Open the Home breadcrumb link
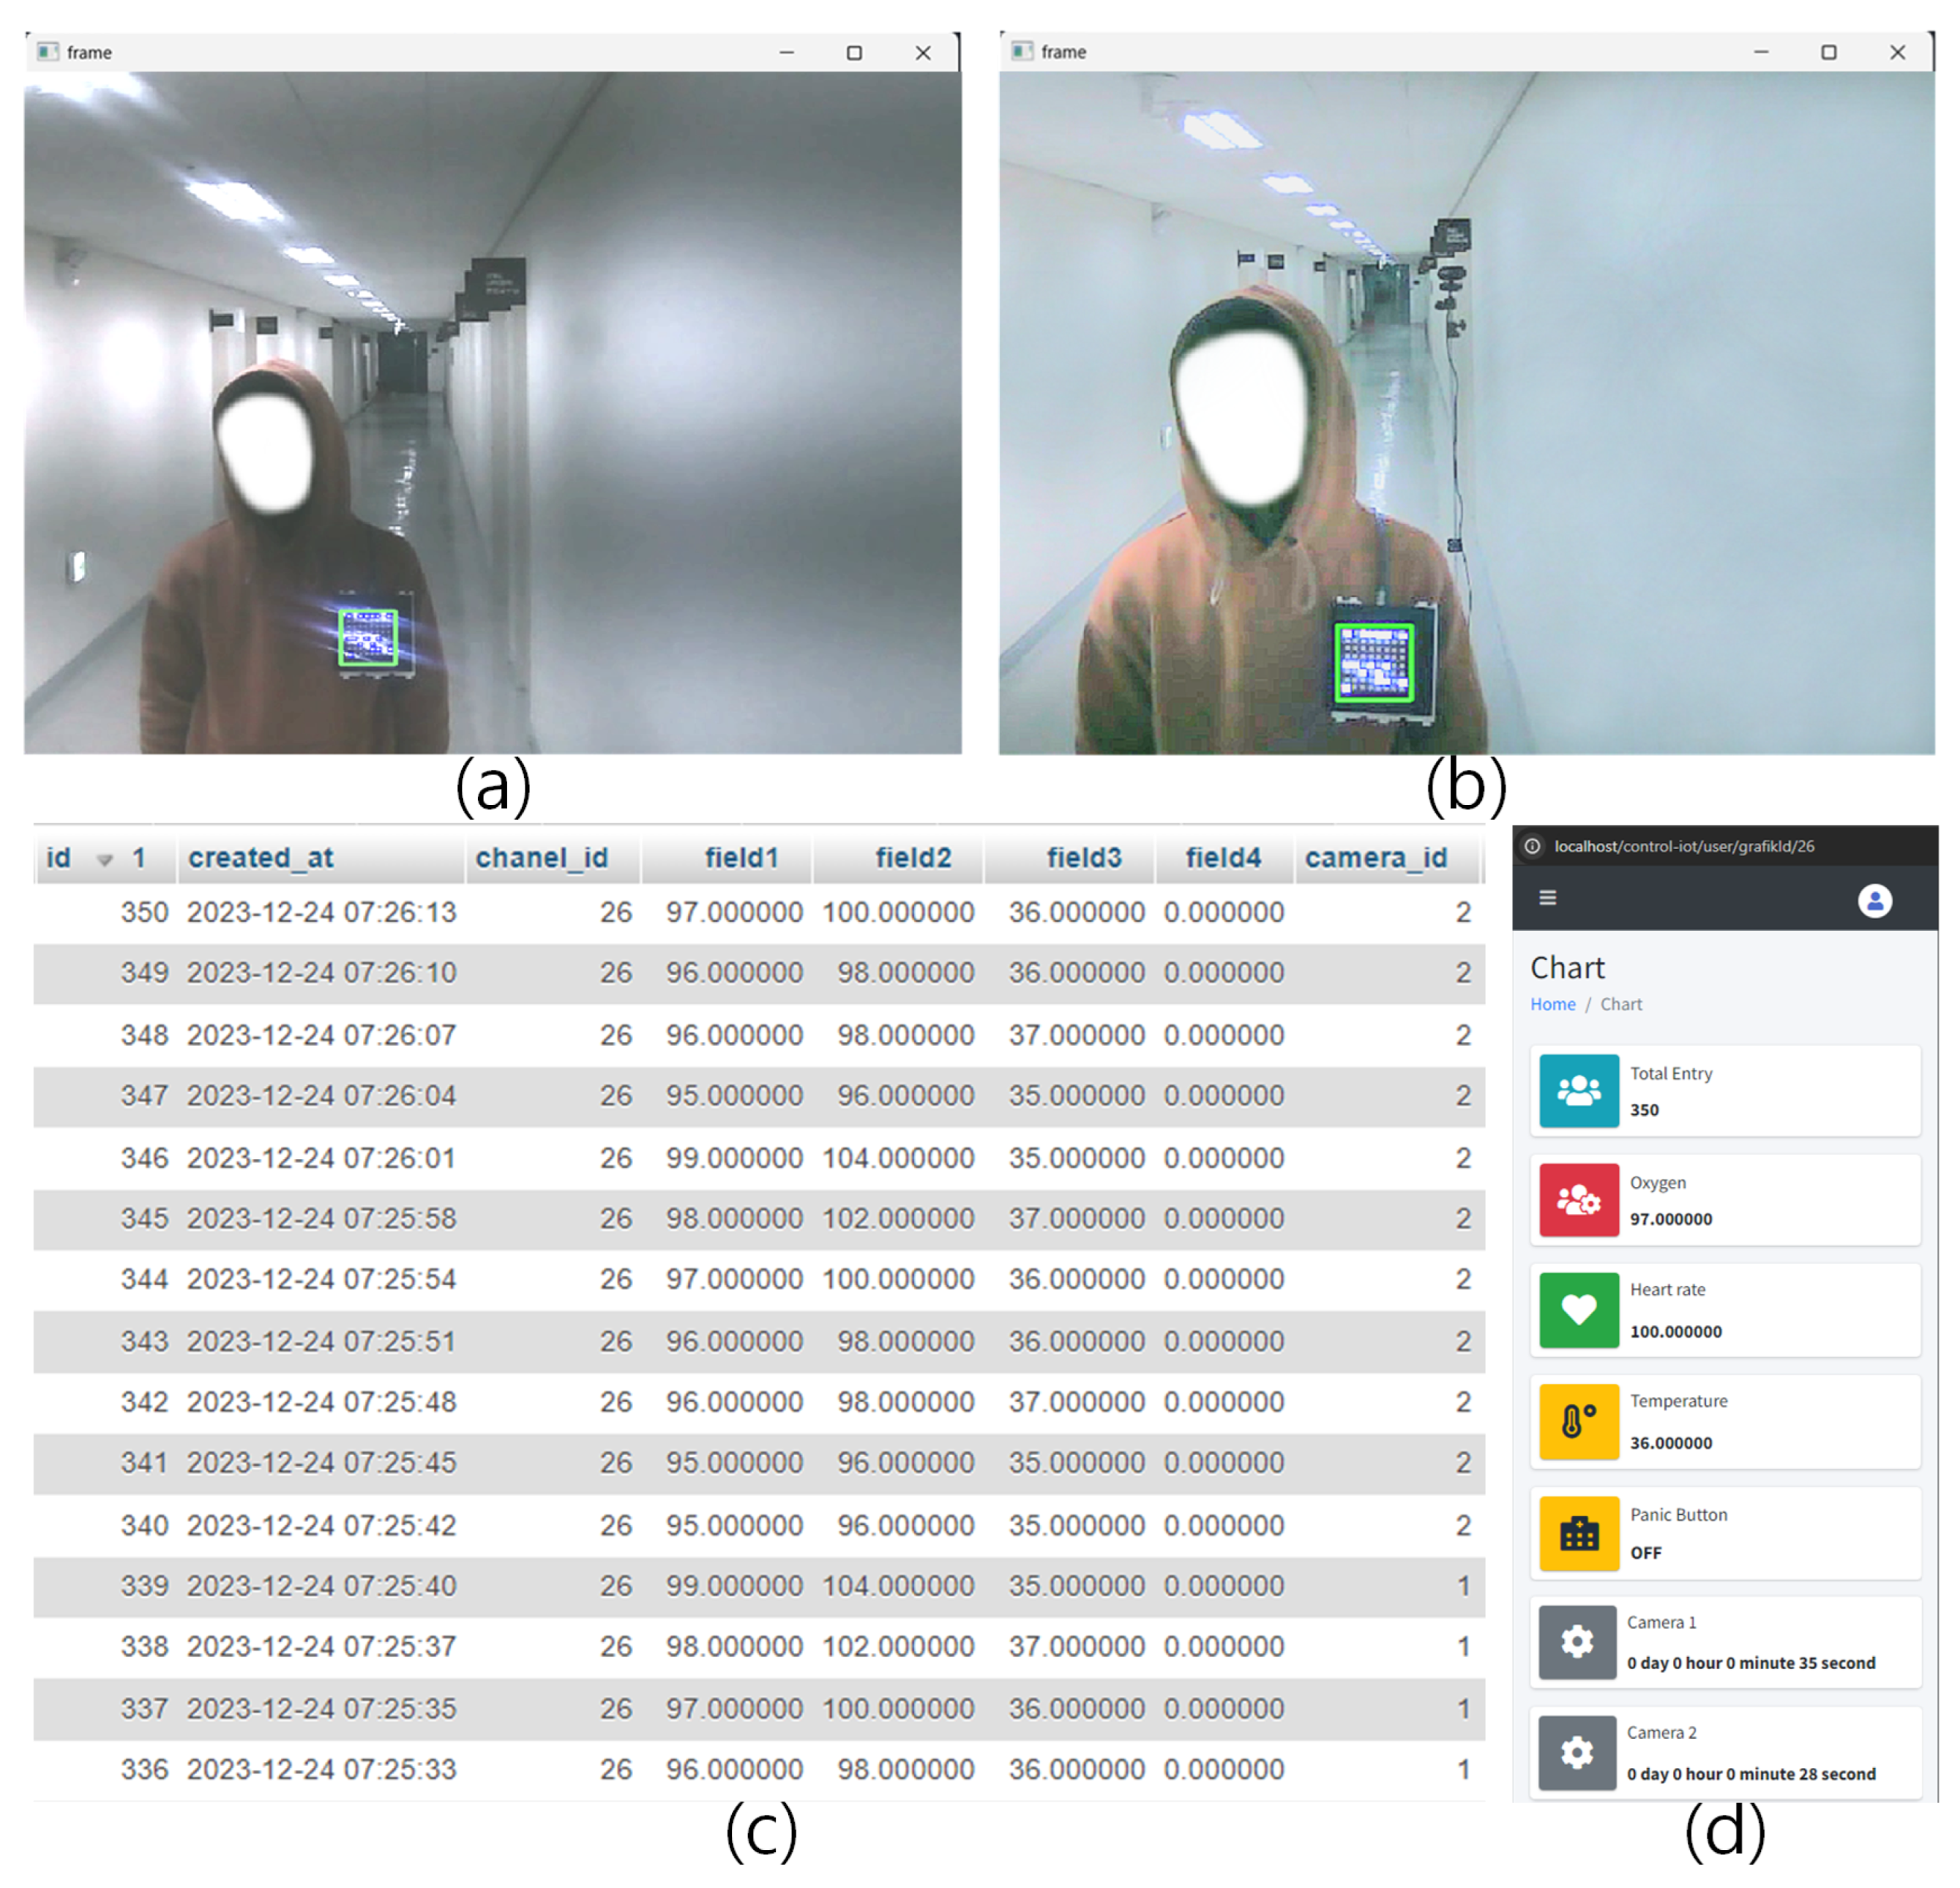Screen dimensions: 1960x1888 (x=1552, y=1004)
